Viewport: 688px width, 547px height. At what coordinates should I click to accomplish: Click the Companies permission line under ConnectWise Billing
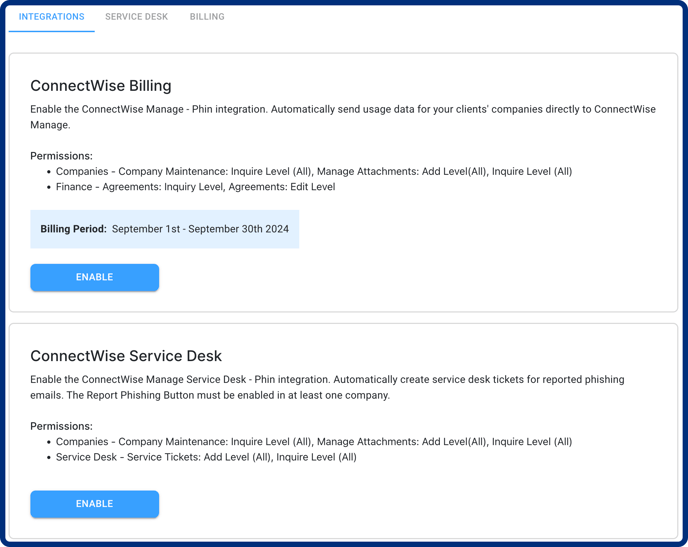[314, 172]
